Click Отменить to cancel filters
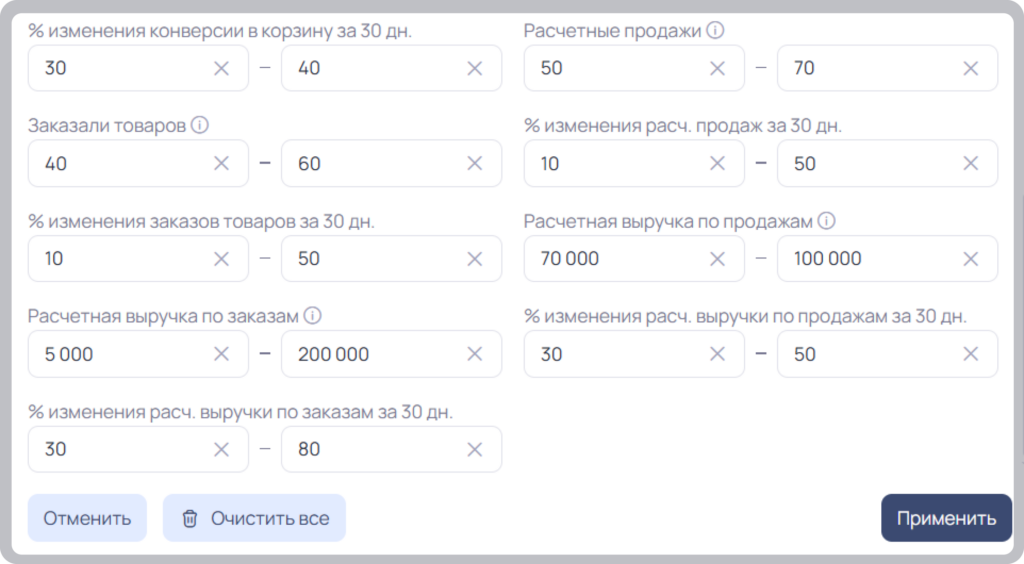The image size is (1024, 564). click(88, 518)
